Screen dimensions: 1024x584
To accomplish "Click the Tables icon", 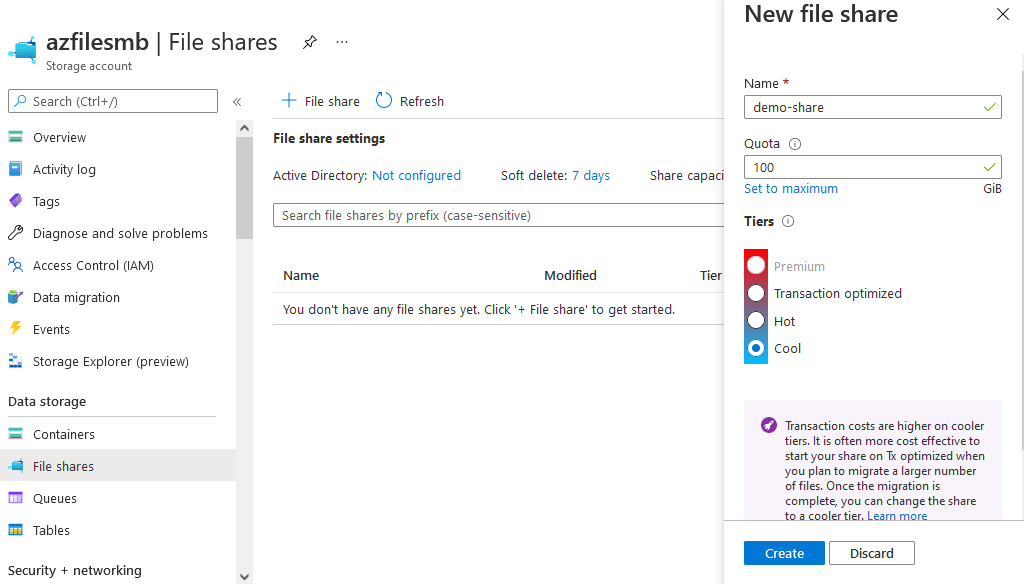I will click(16, 530).
